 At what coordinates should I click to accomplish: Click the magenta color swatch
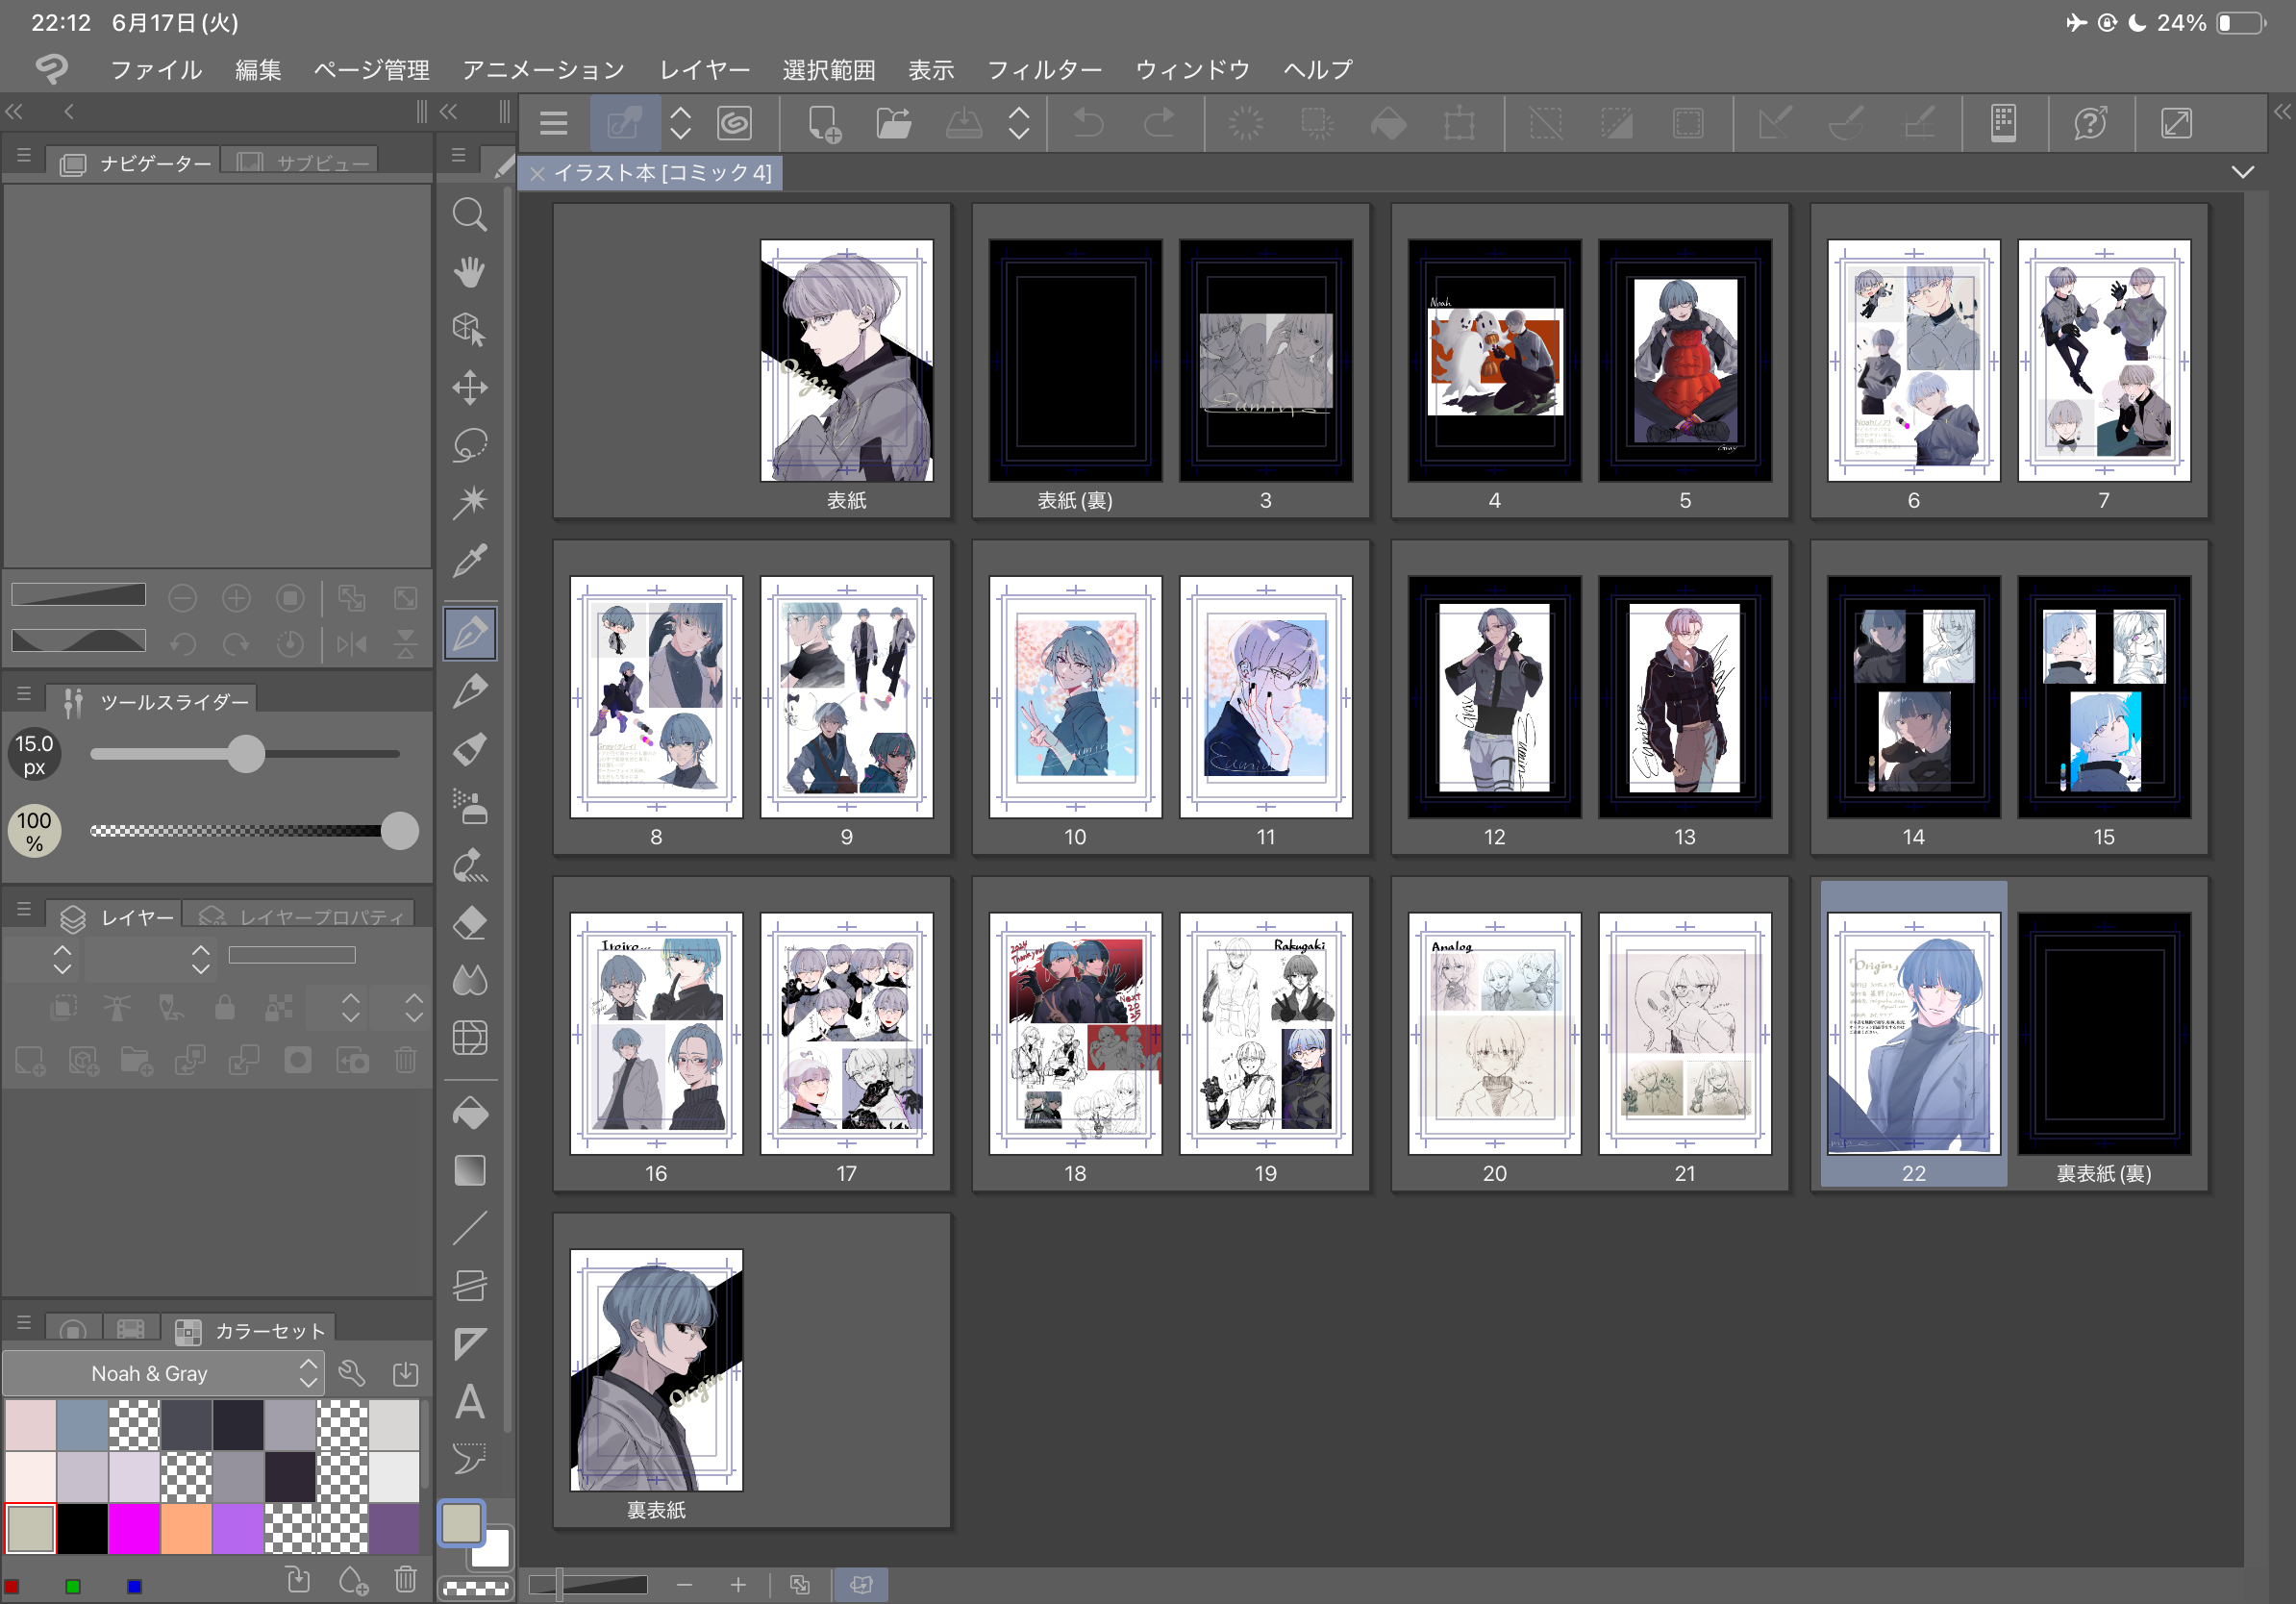134,1529
